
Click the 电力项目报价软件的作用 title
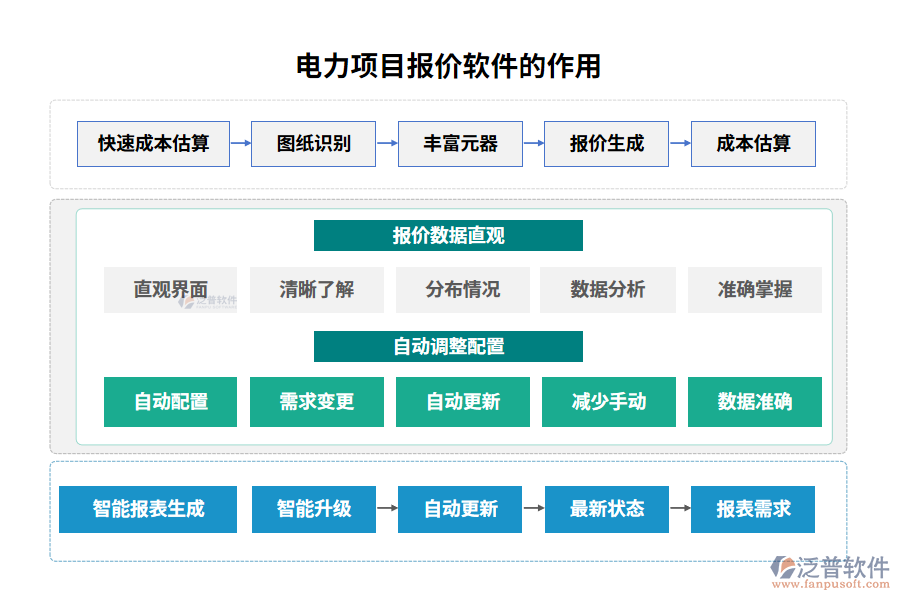point(449,67)
